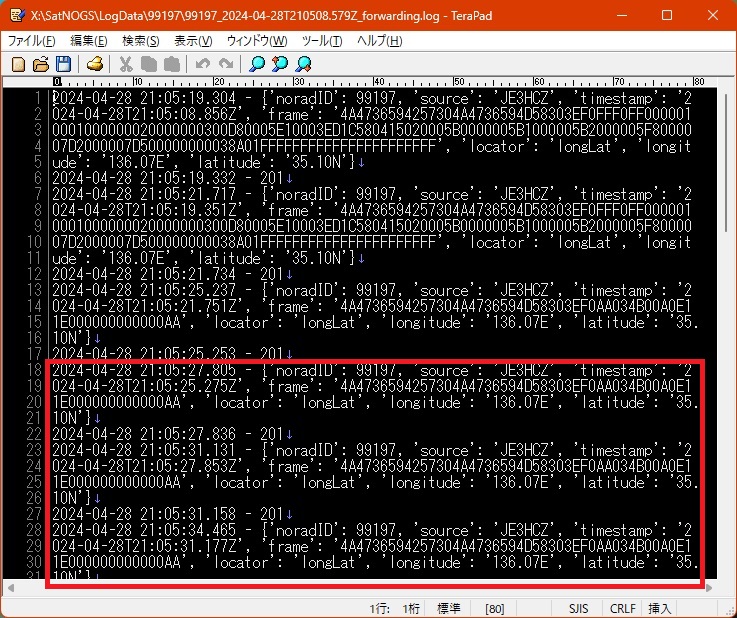Screen dimensions: 737x618
Task: Open the 検索(S) menu
Action: 140,41
